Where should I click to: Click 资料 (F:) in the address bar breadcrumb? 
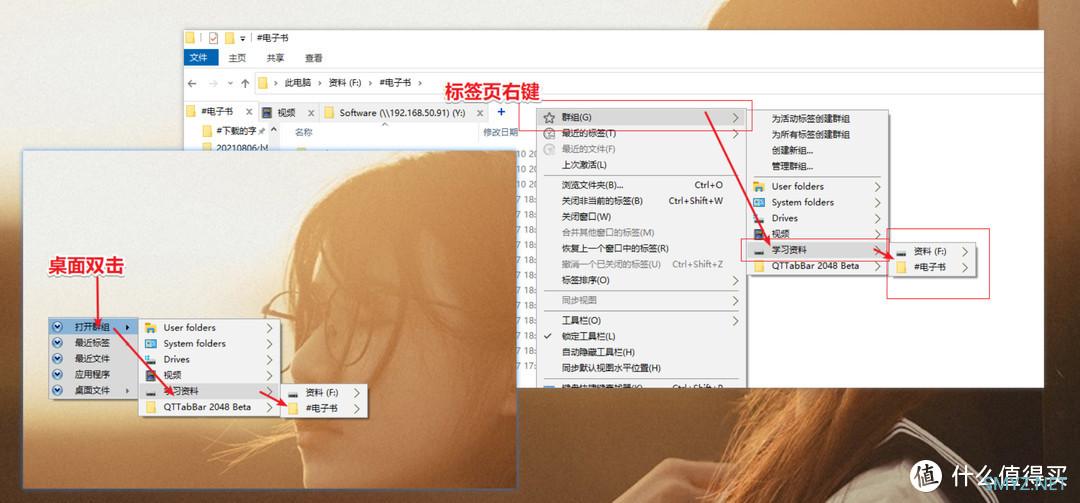click(x=345, y=83)
